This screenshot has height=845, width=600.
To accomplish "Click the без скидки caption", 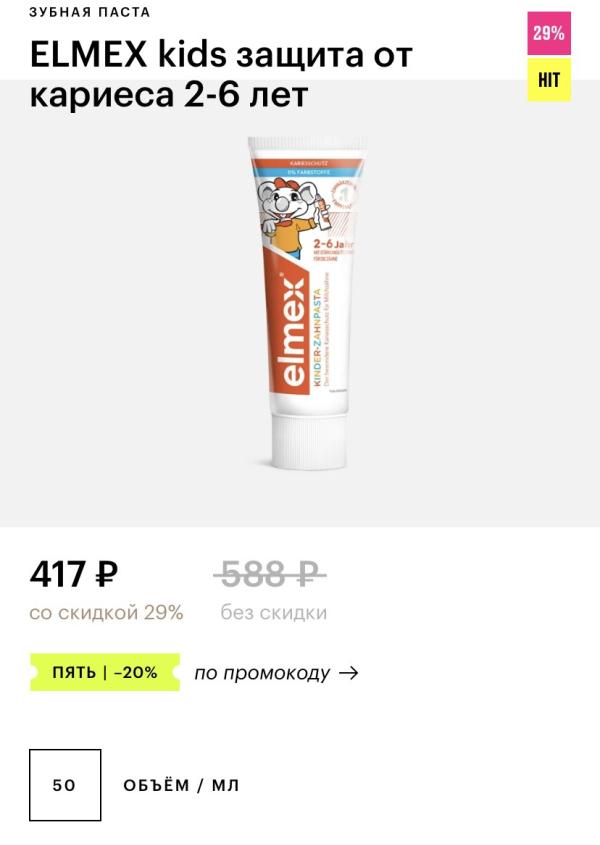I will pyautogui.click(x=274, y=613).
